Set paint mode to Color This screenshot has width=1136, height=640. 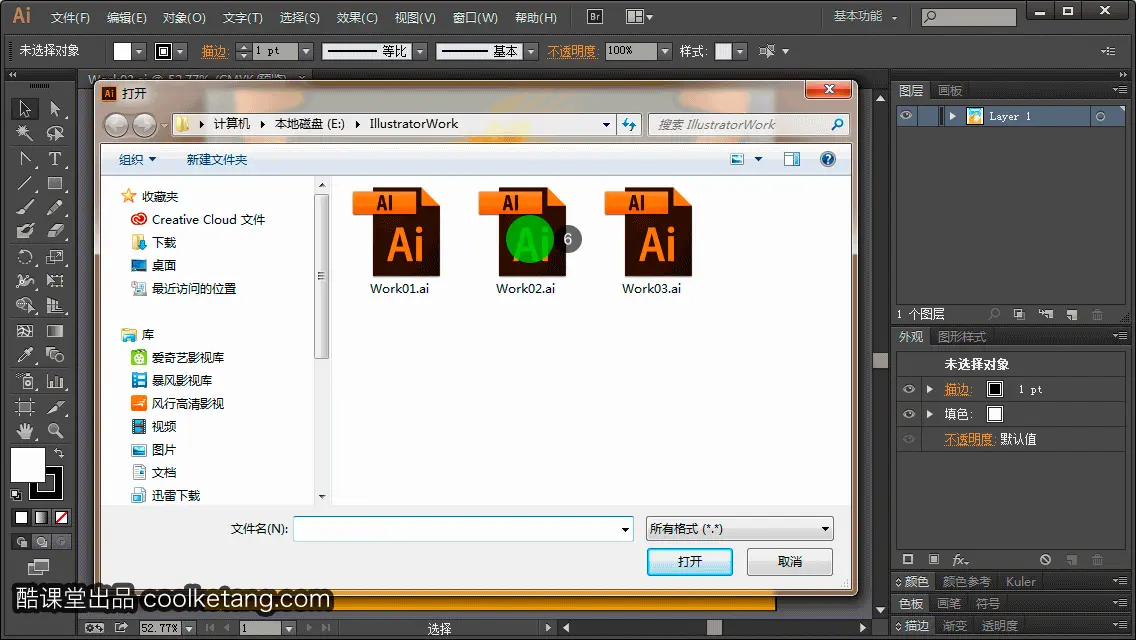point(21,518)
